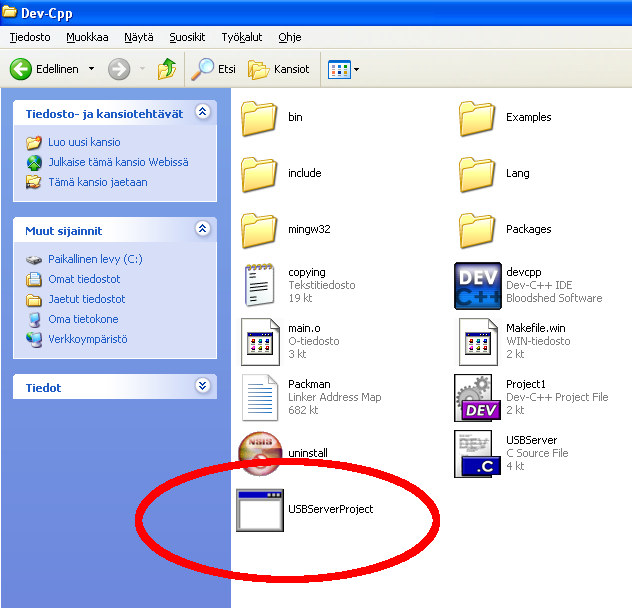Screen dimensions: 632x608
Task: Click the globe icon beside Julkaise tämä kansio
Action: tap(34, 162)
